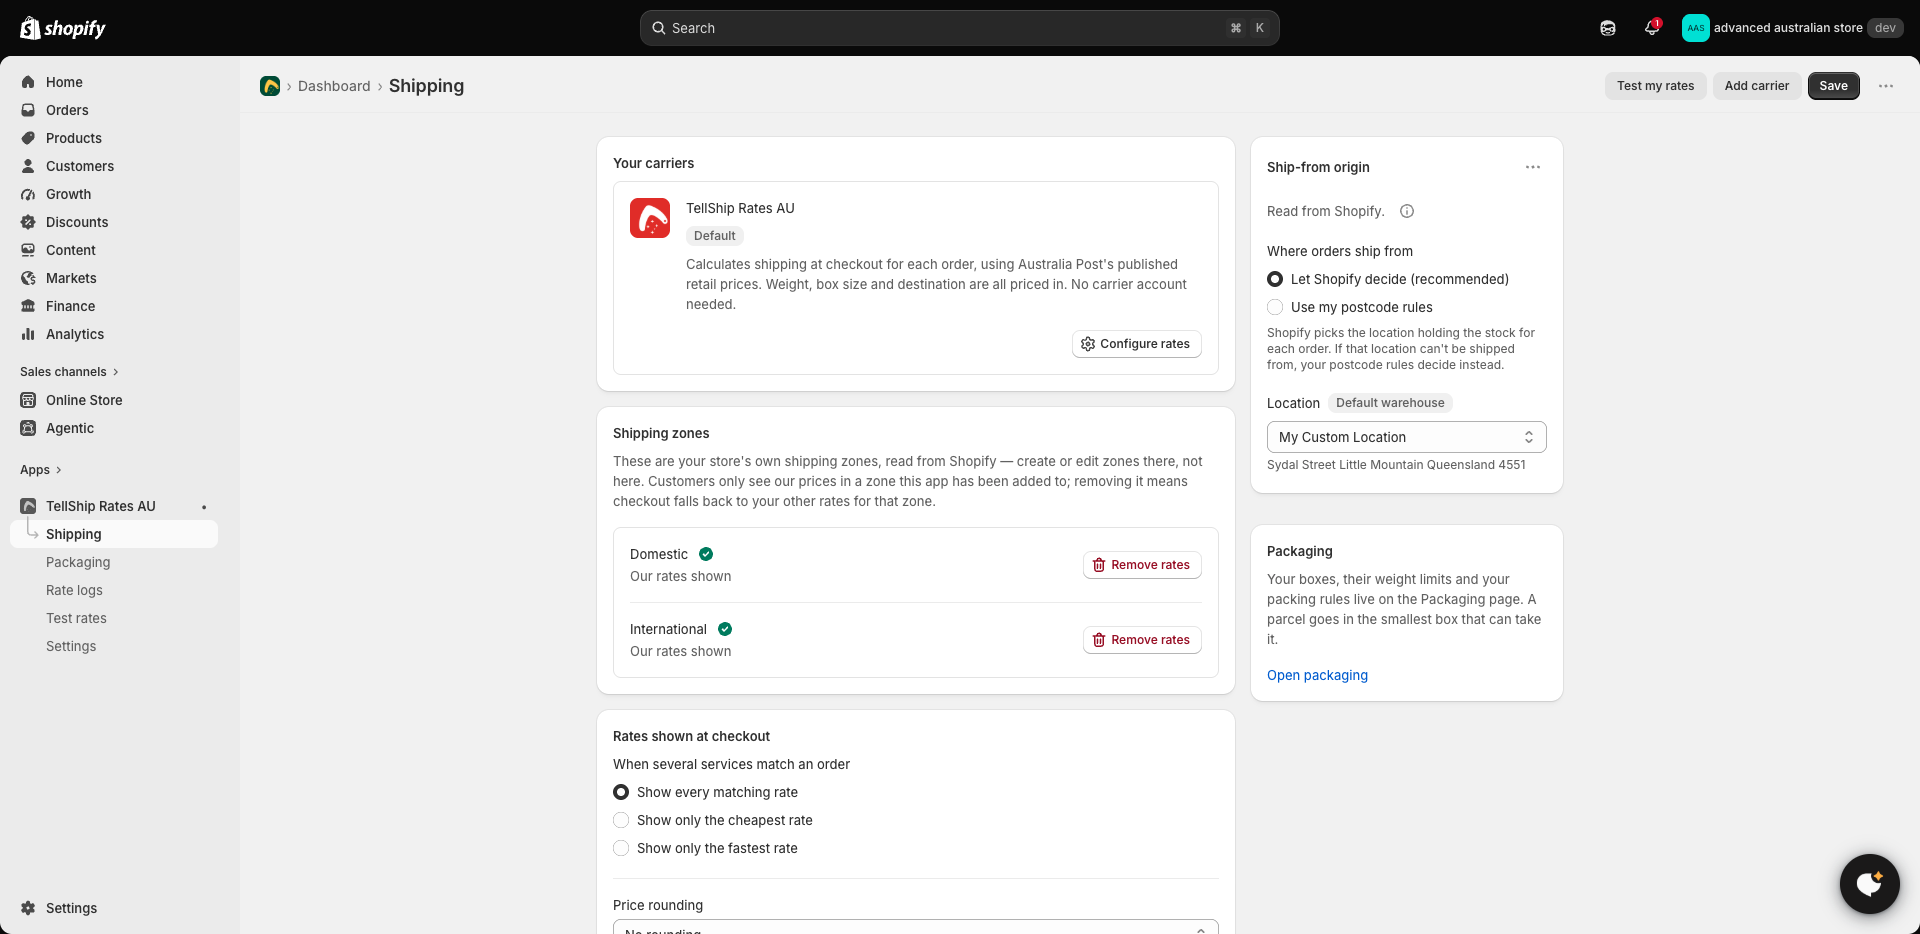Select Show only the cheapest rate

coord(621,820)
